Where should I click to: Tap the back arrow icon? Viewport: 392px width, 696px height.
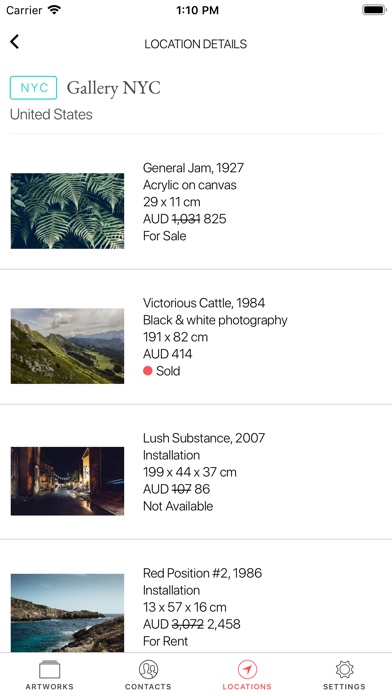[x=15, y=42]
